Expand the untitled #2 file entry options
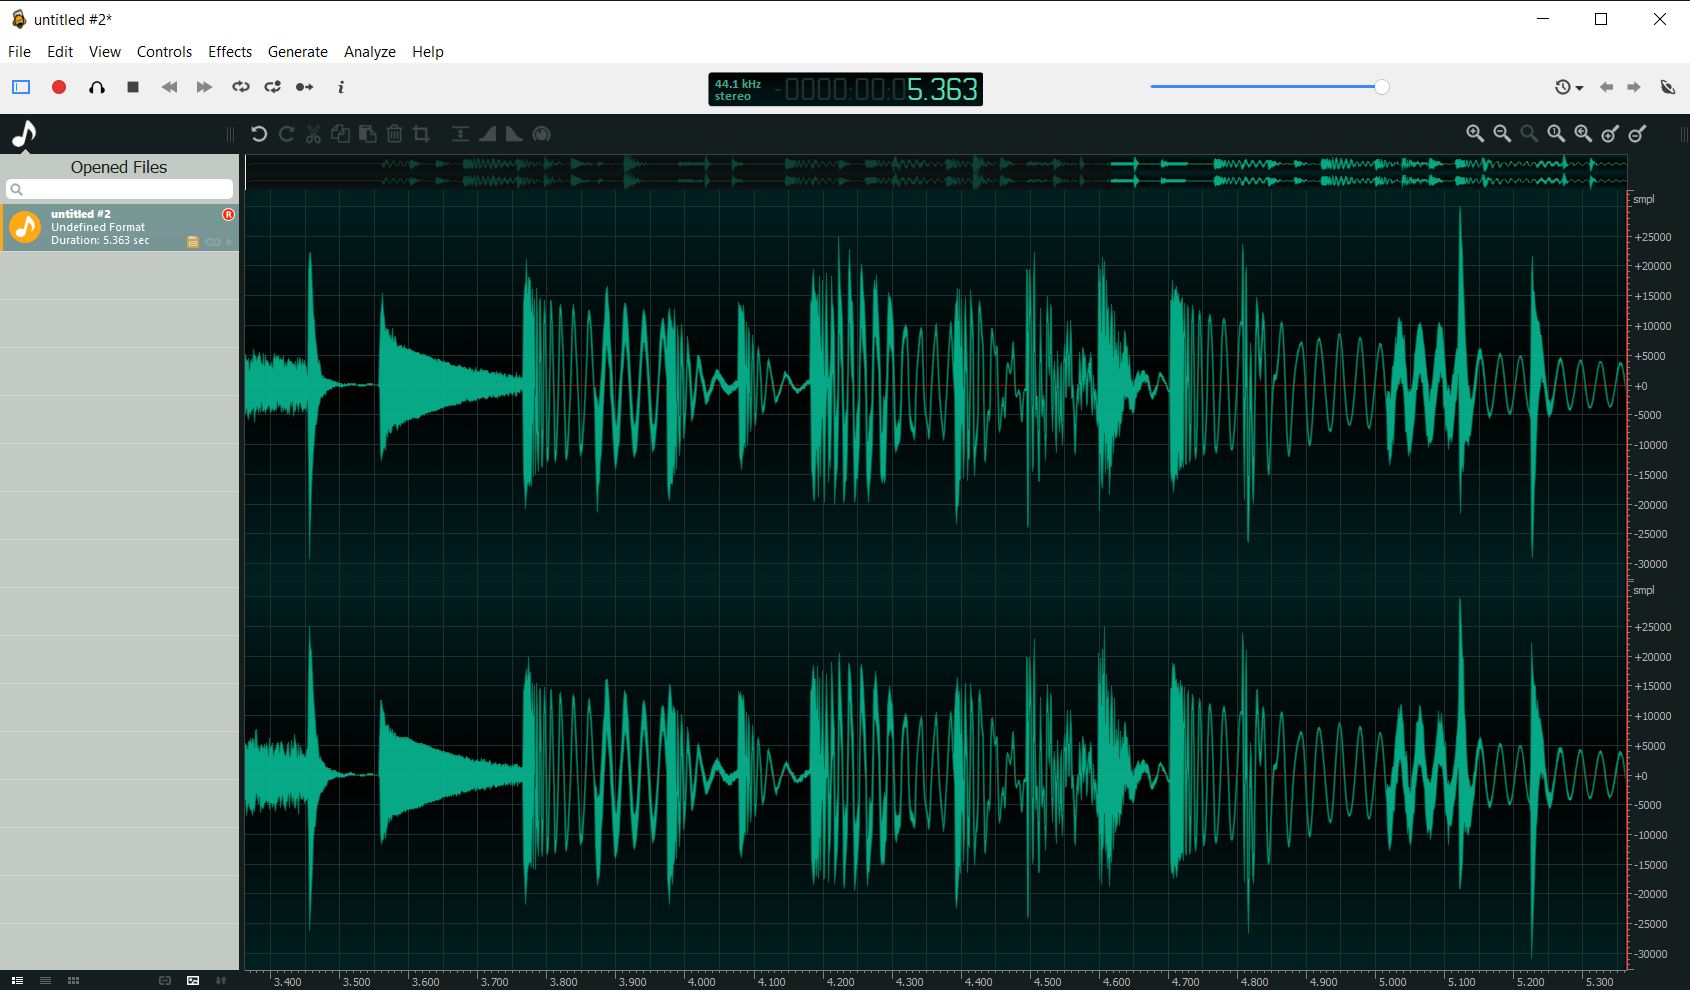Viewport: 1690px width, 990px height. click(x=228, y=241)
